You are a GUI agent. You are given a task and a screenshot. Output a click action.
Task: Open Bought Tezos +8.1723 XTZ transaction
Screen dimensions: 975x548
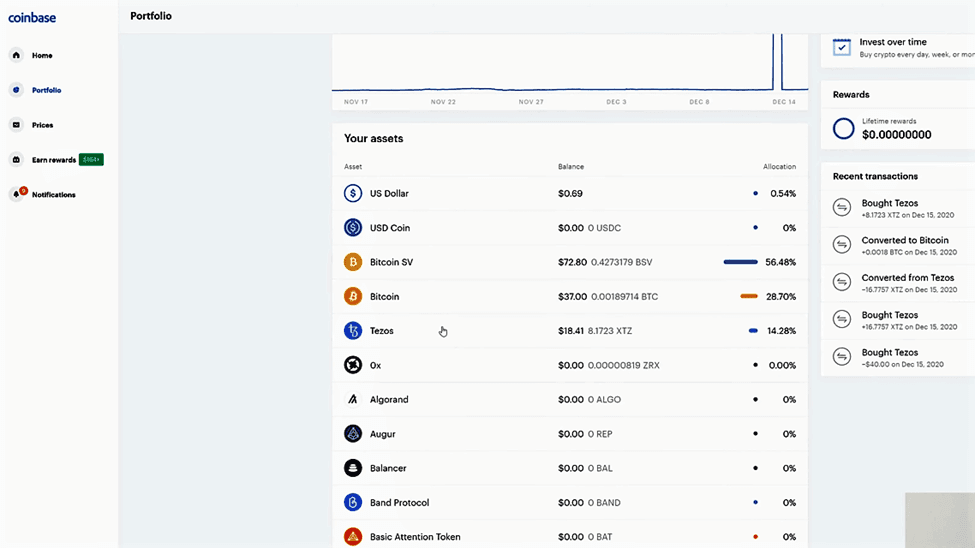(898, 208)
